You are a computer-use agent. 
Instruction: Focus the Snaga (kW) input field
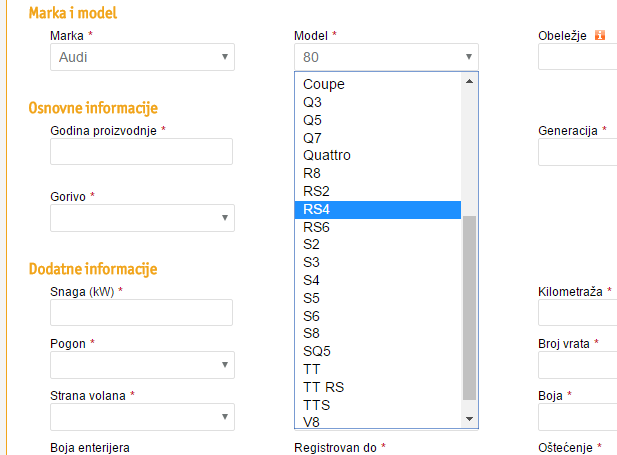[x=141, y=313]
